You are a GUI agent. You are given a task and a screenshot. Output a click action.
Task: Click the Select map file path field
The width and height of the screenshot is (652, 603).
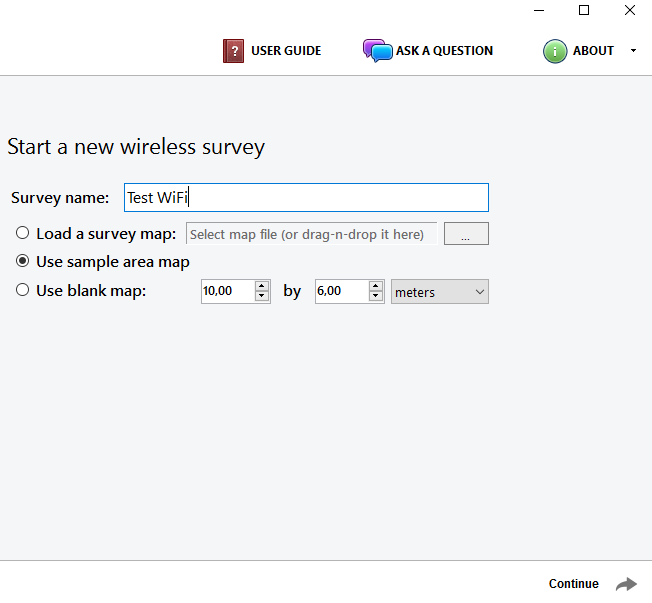coord(311,234)
